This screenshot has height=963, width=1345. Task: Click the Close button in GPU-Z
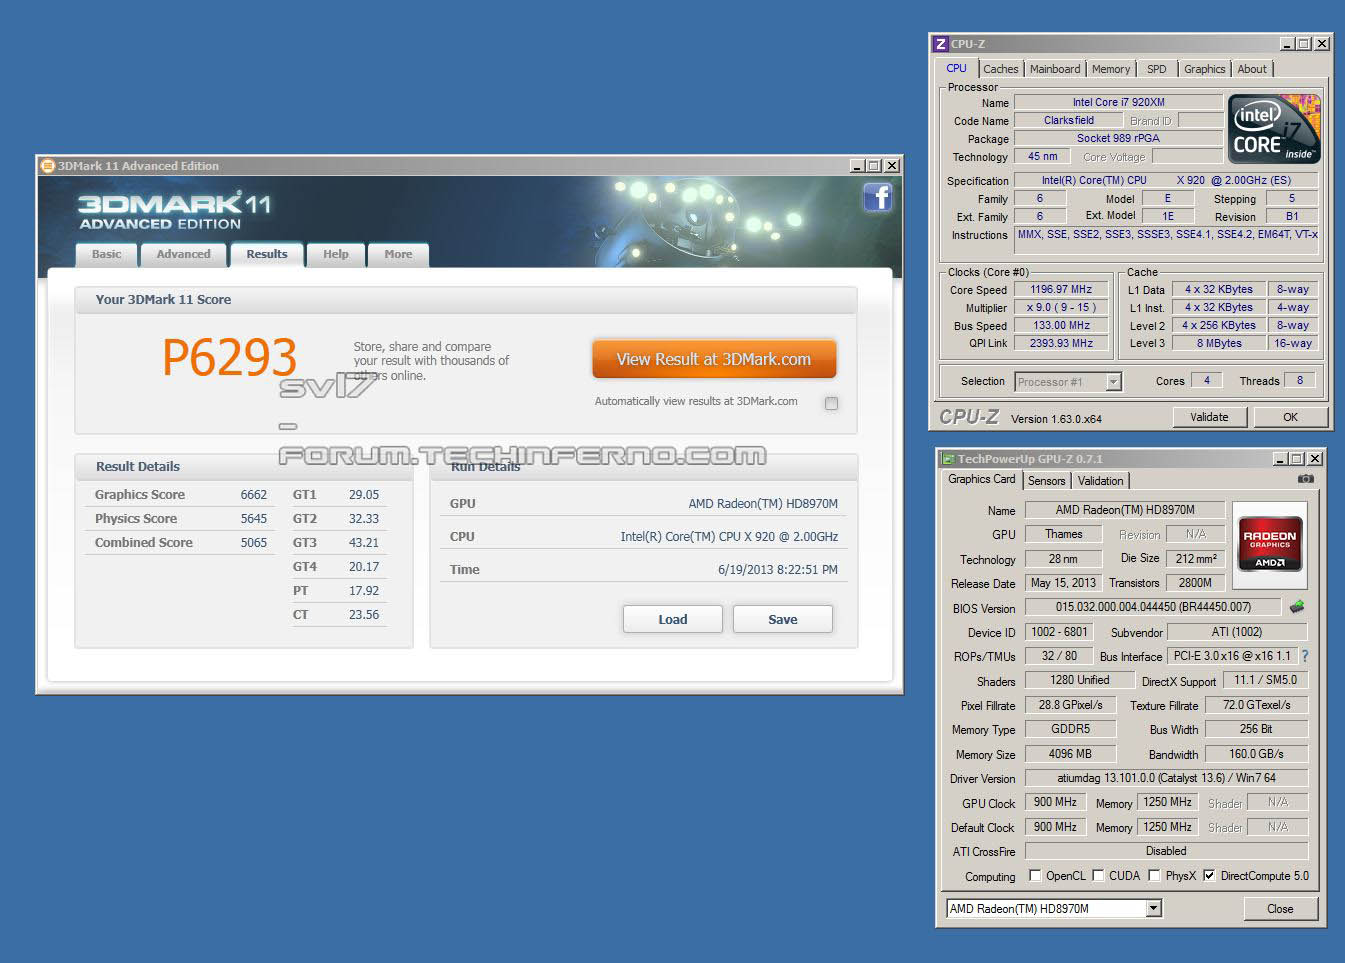click(1280, 908)
